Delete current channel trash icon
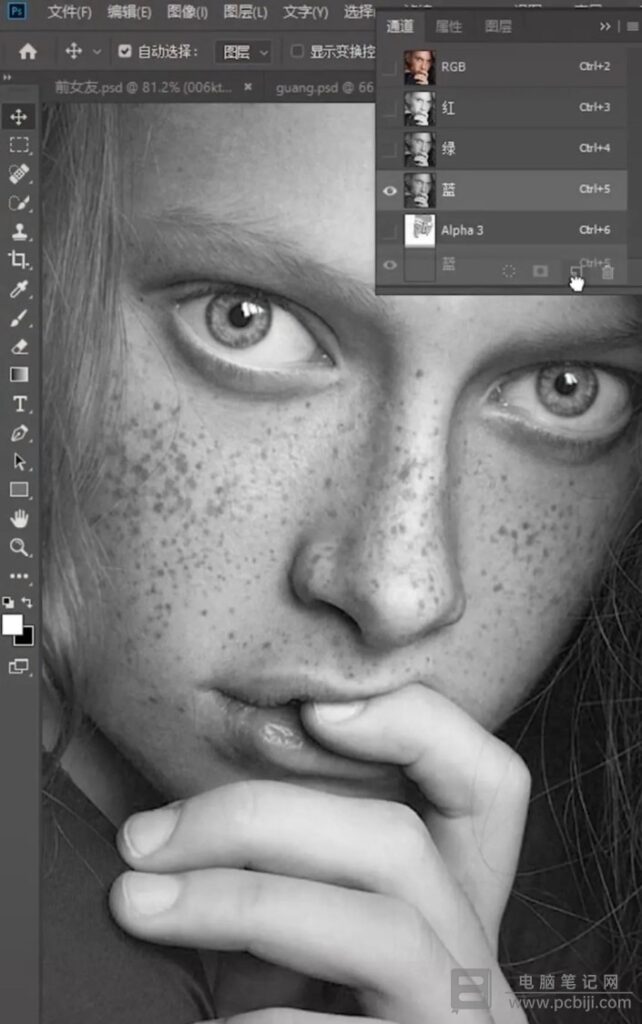 click(x=607, y=272)
